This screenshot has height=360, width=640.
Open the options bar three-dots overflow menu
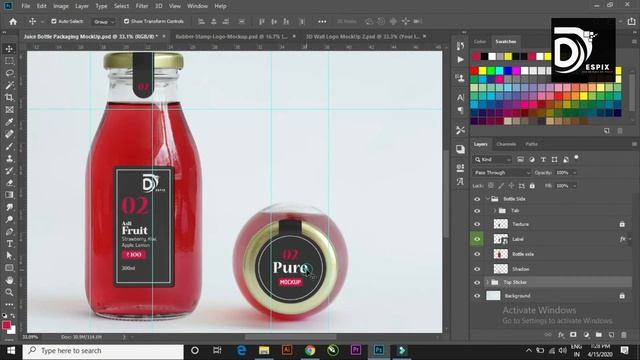coord(322,21)
